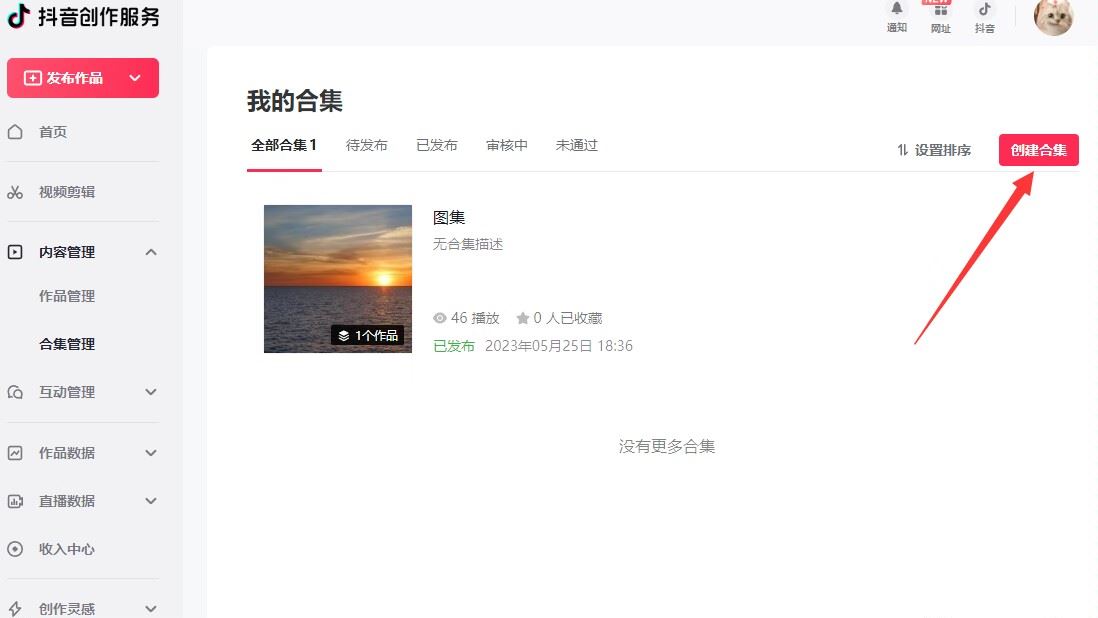
Task: Click the 无合集描述 text
Action: click(x=468, y=244)
